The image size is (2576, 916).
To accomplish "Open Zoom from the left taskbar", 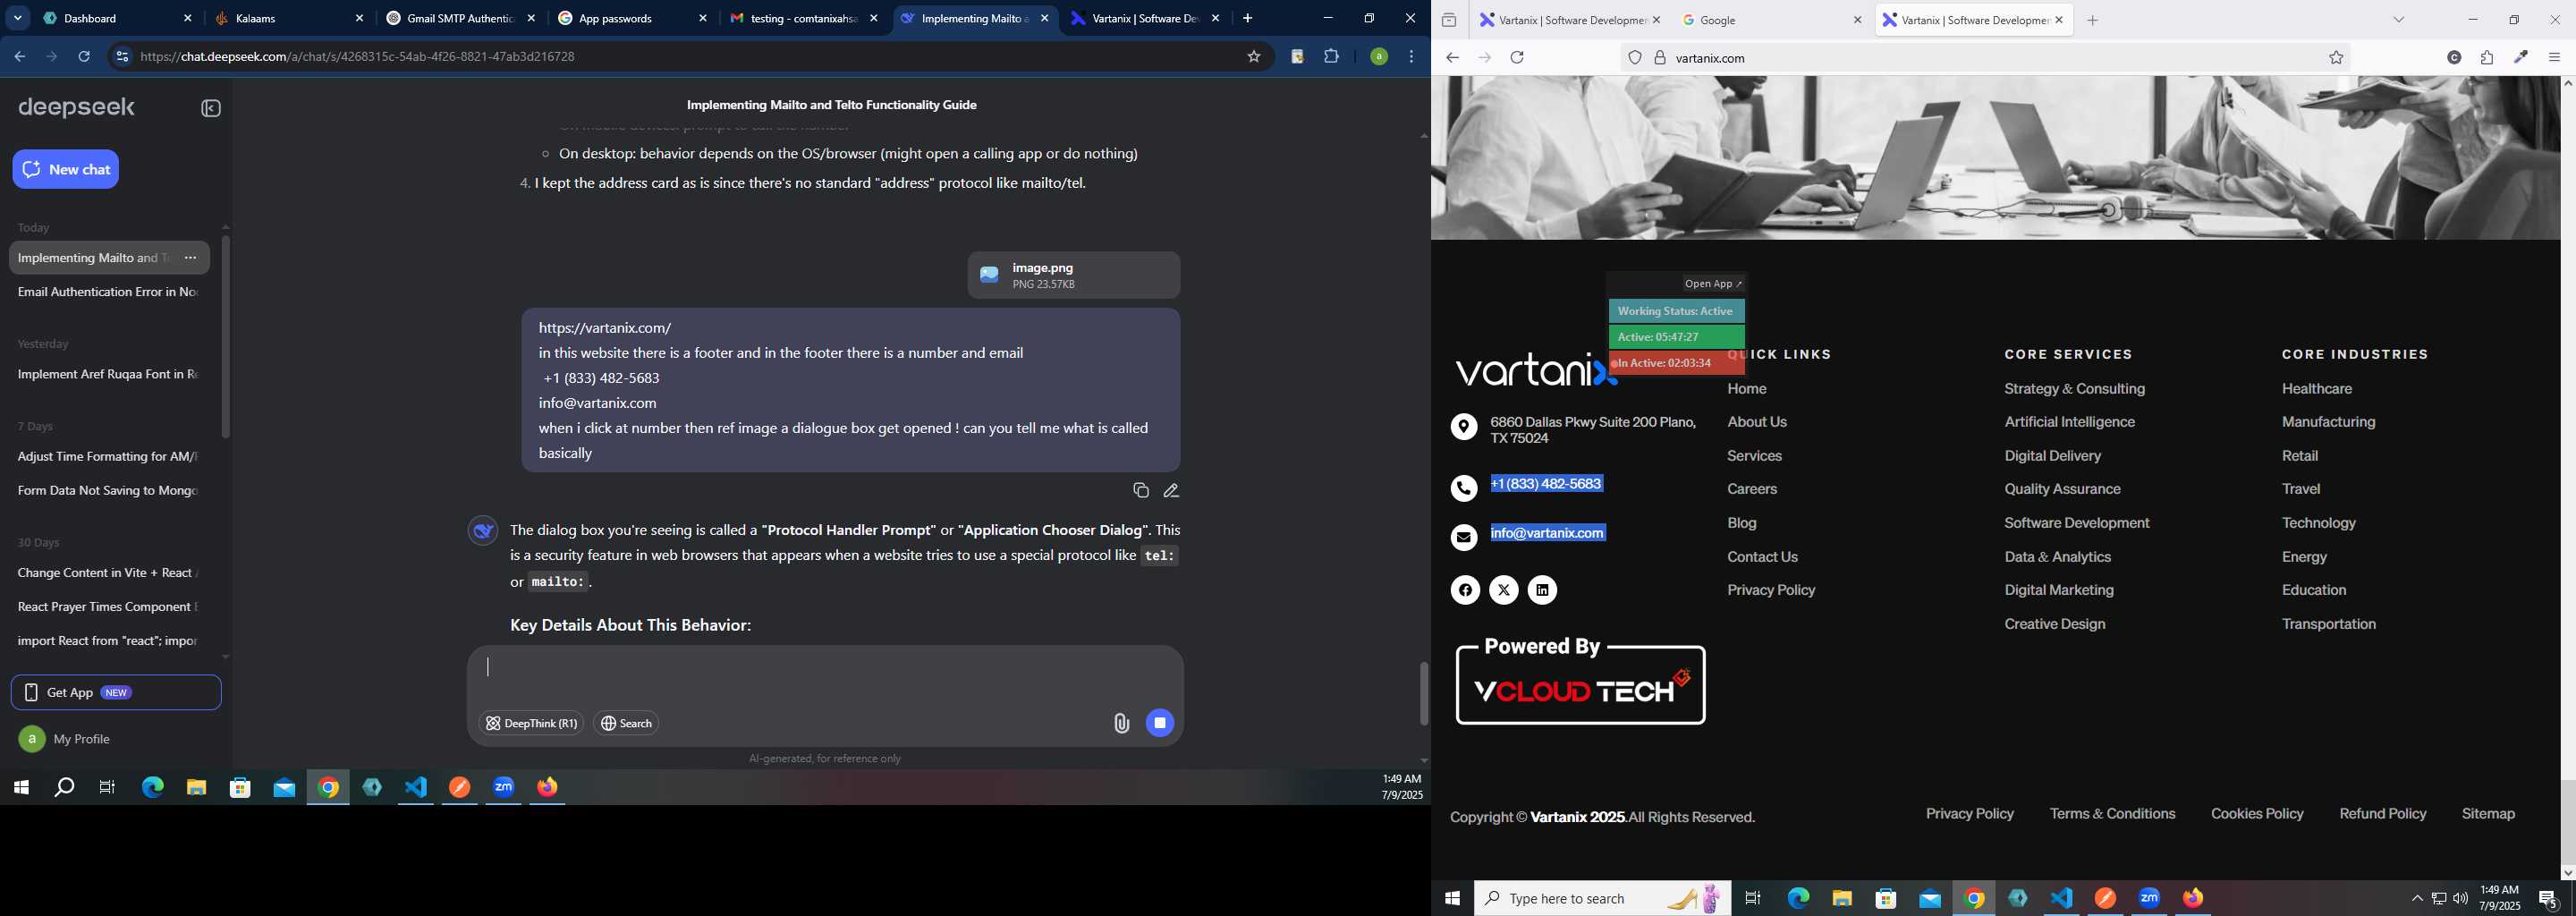I will pyautogui.click(x=504, y=788).
